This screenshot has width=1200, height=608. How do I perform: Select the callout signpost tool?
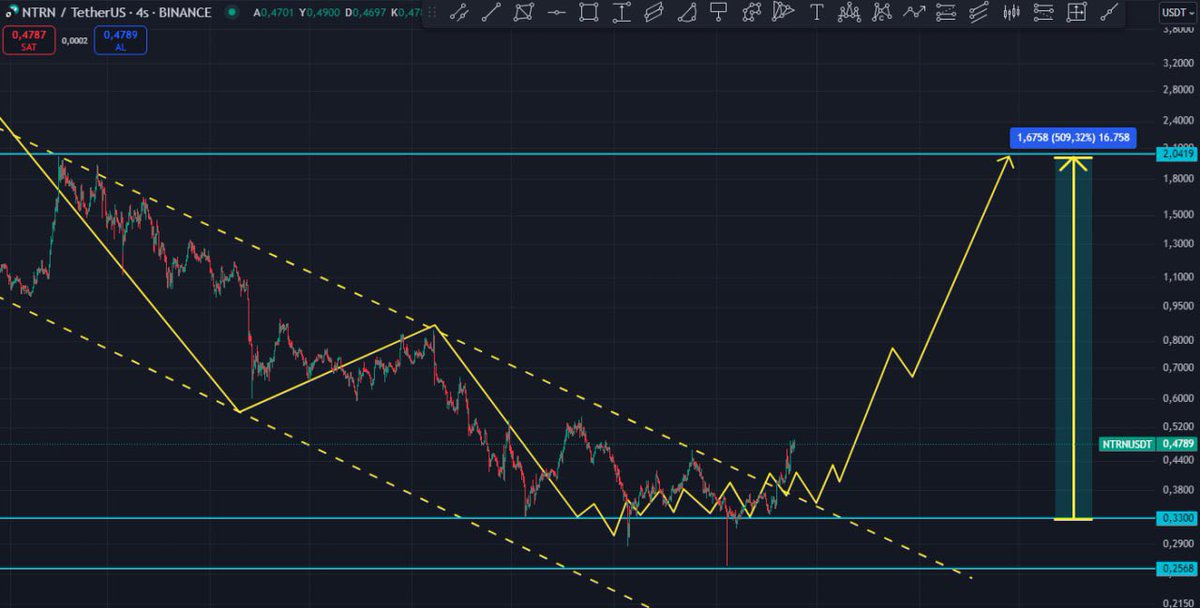(x=718, y=13)
